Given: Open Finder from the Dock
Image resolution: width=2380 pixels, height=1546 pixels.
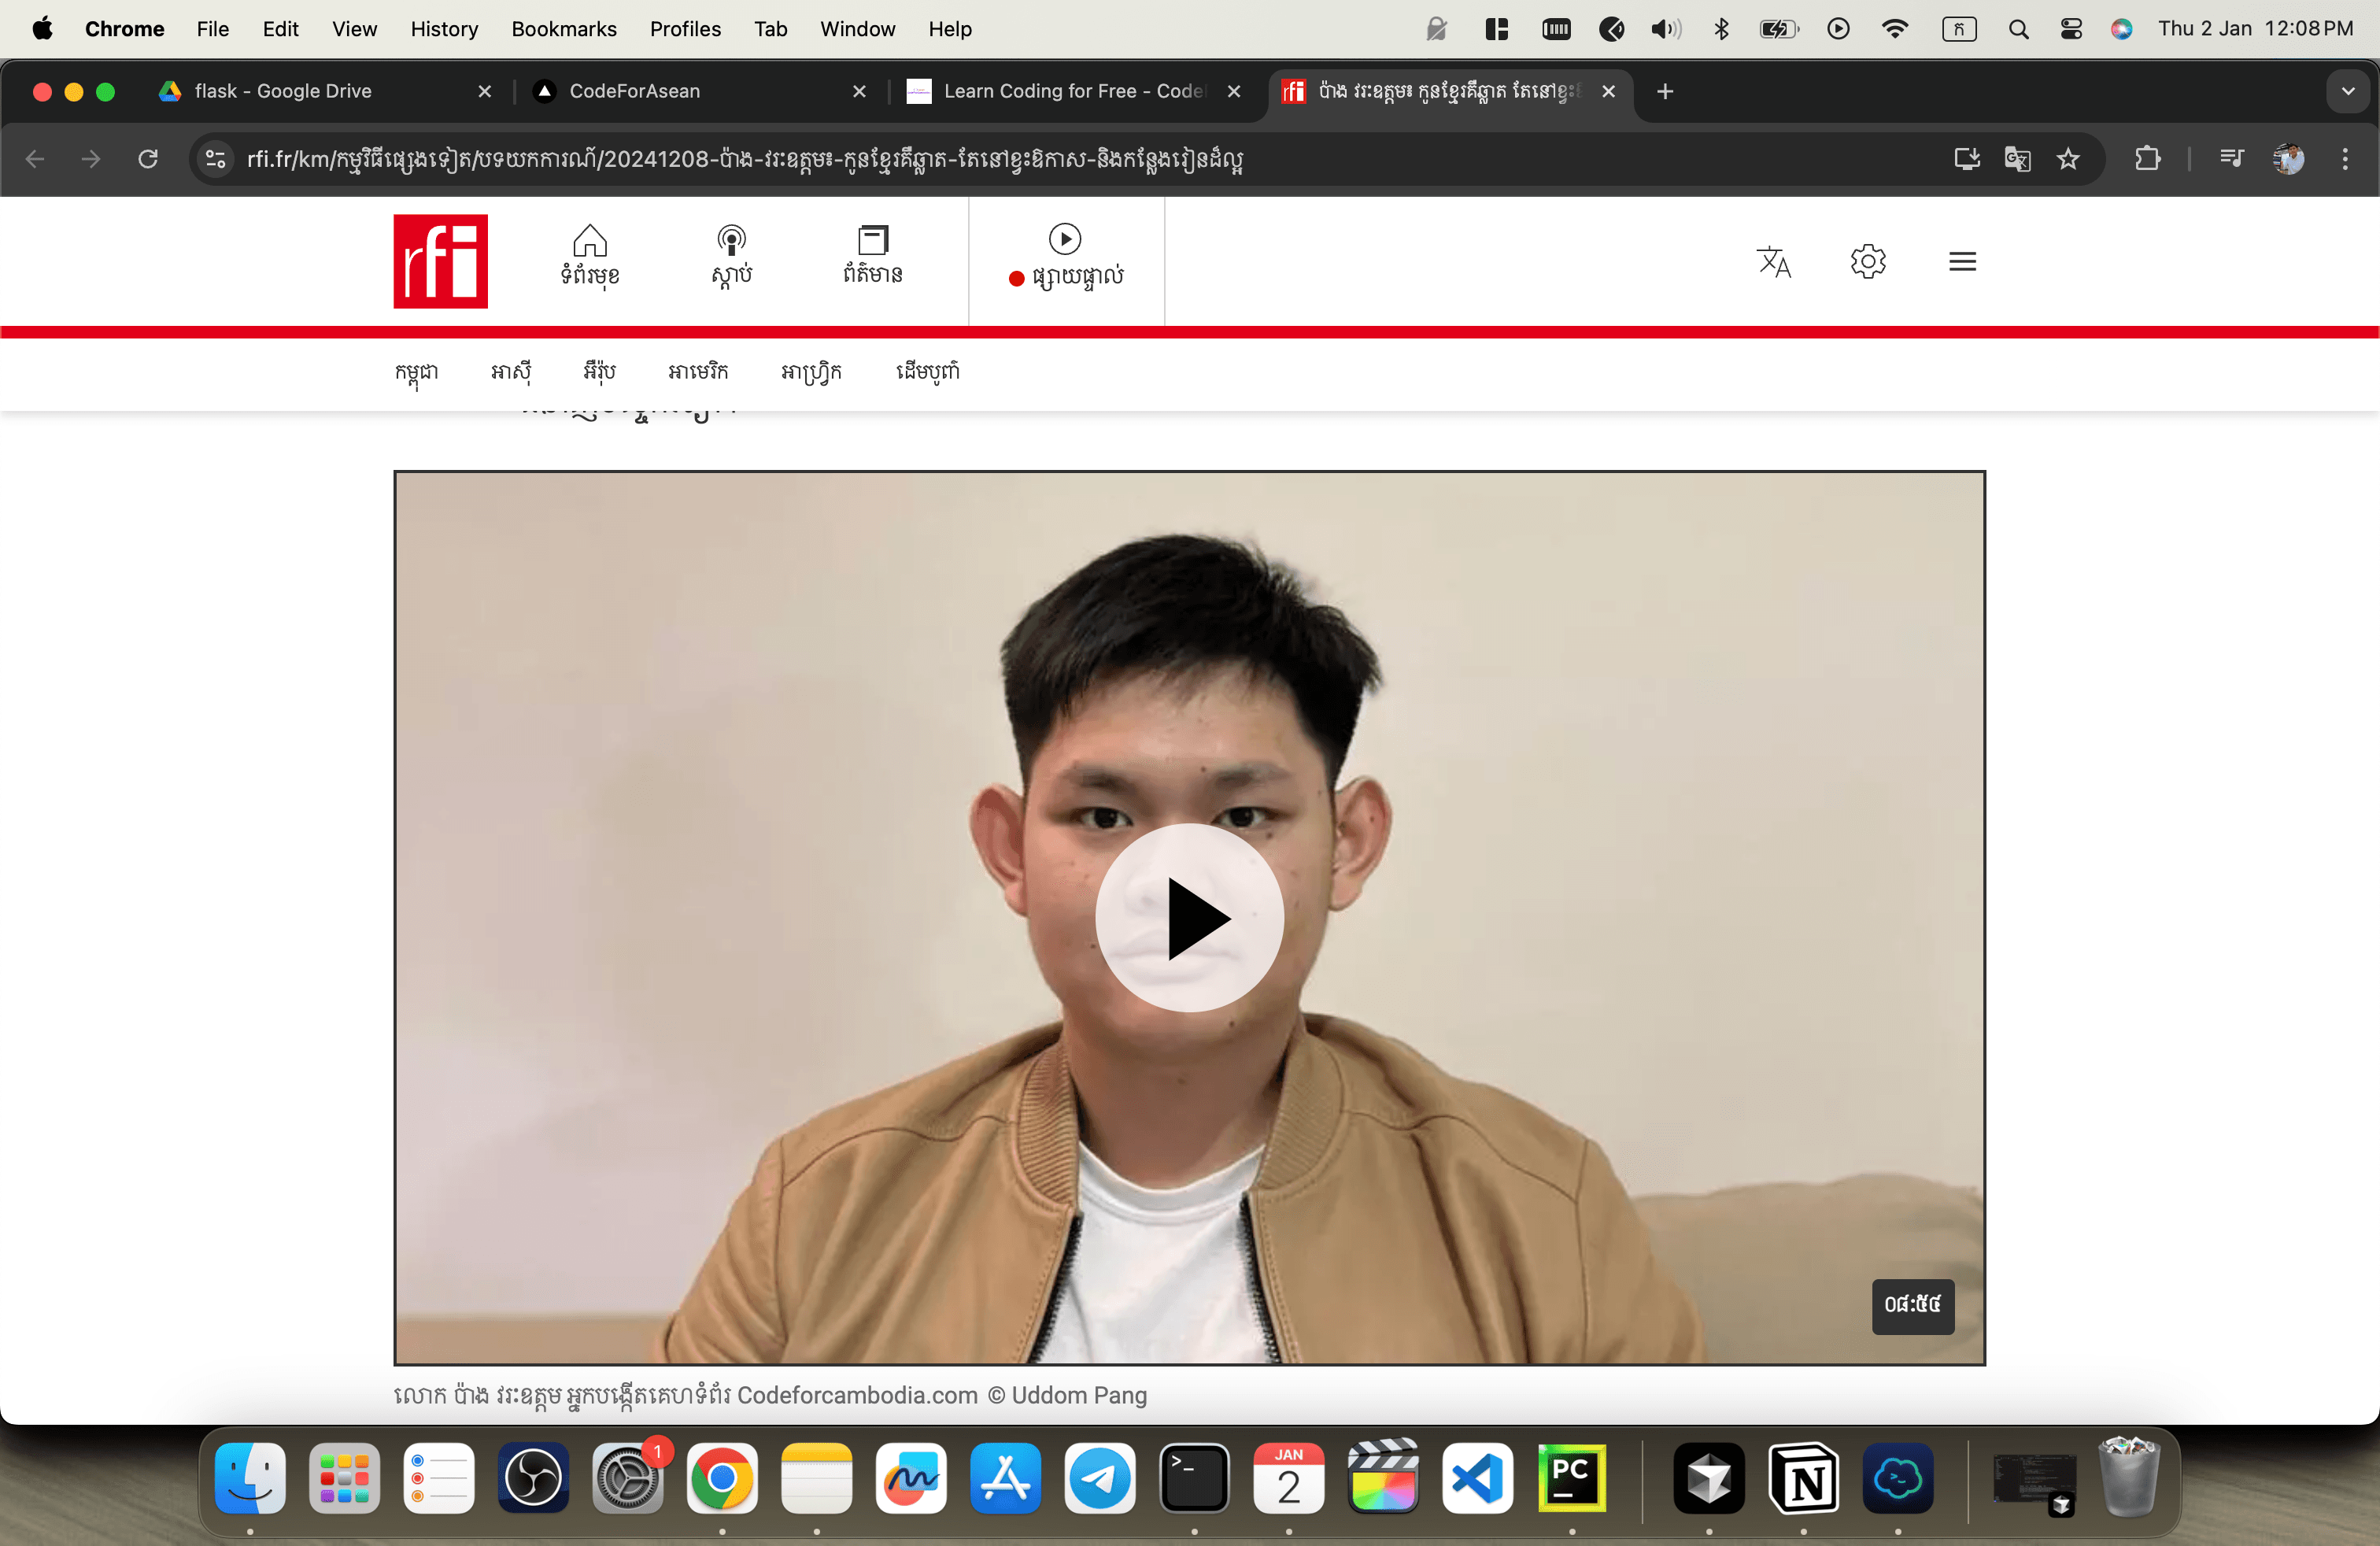Looking at the screenshot, I should (x=250, y=1479).
